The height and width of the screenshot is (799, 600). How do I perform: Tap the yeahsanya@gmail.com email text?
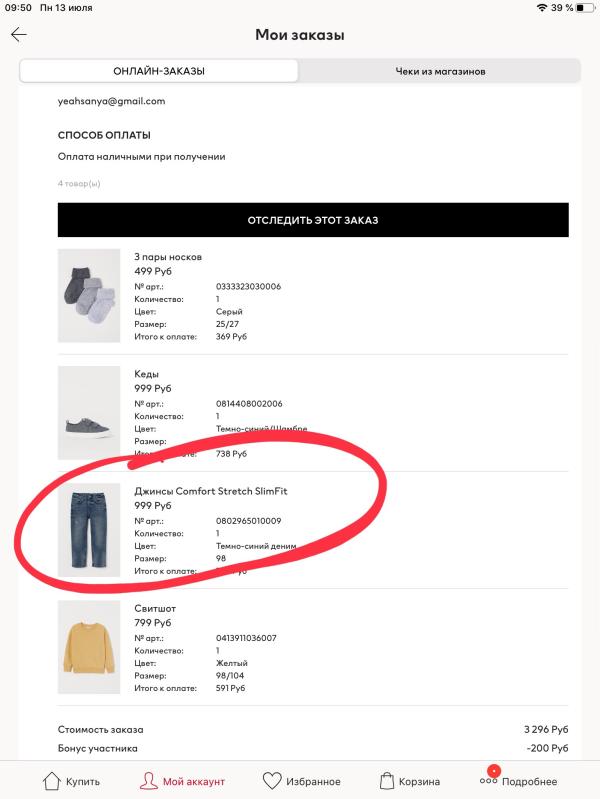click(x=112, y=101)
